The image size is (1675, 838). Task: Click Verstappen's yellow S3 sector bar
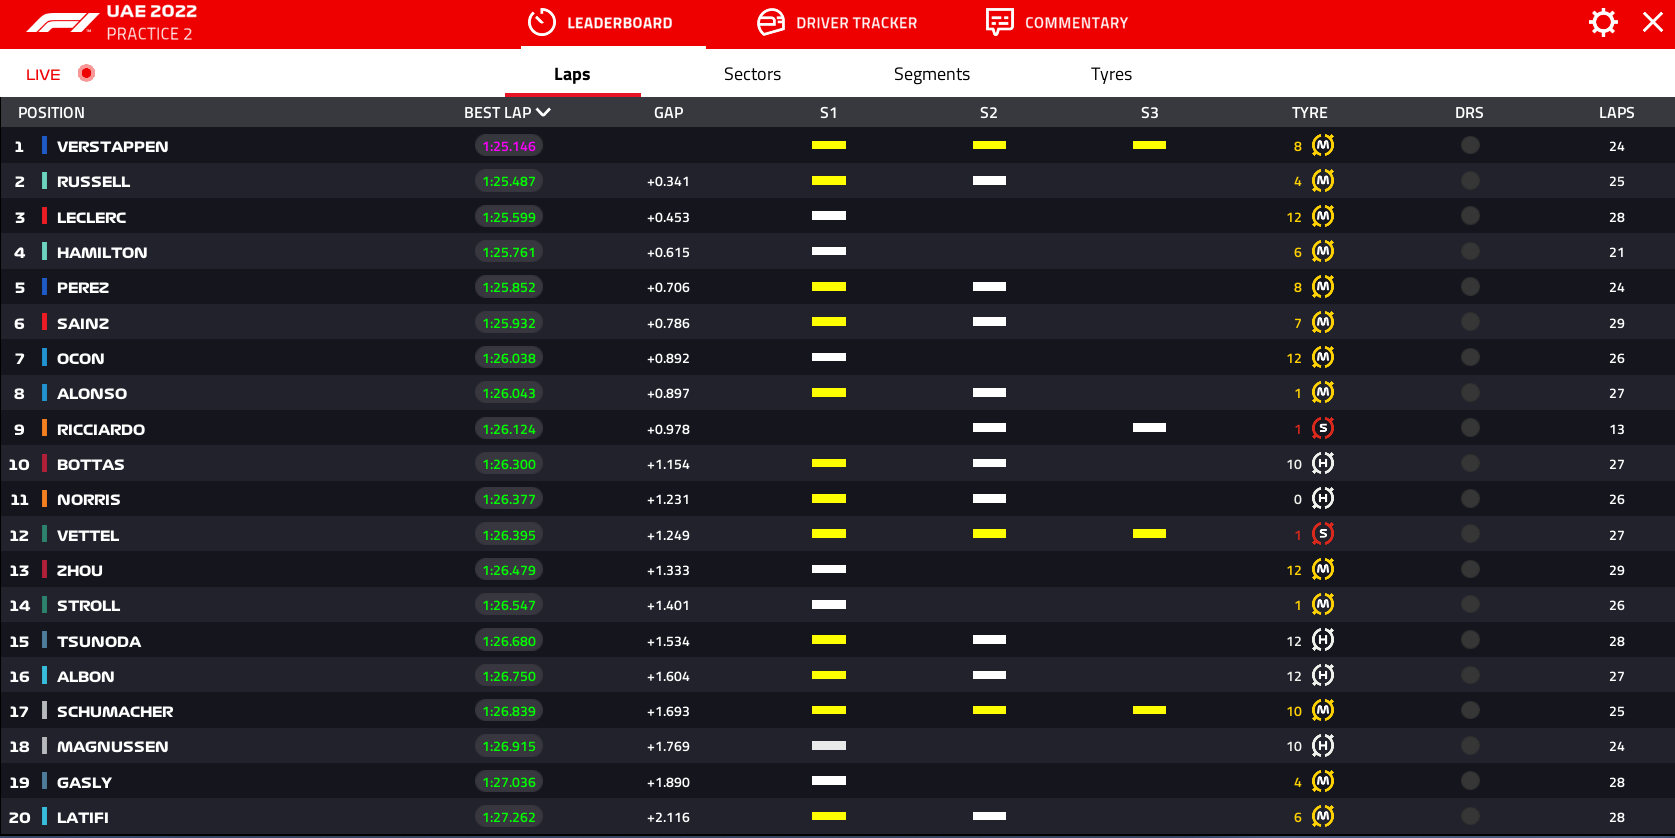[1149, 145]
